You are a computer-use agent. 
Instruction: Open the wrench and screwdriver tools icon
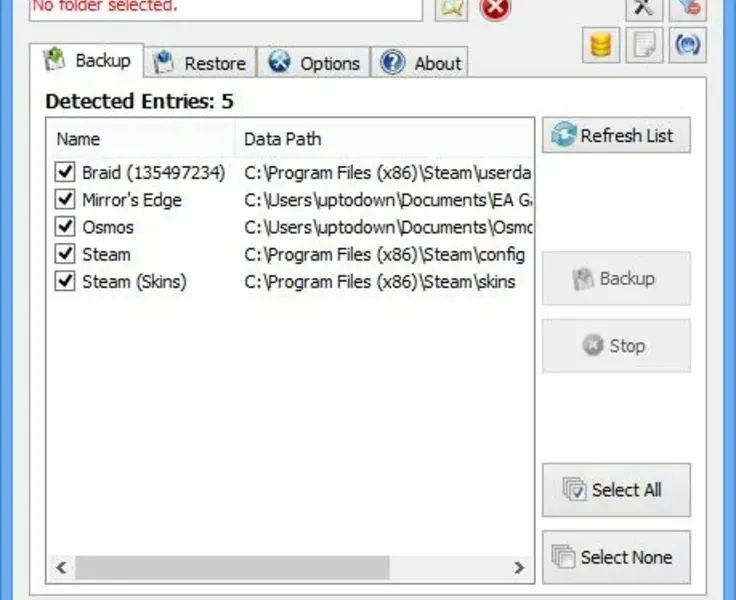(644, 8)
